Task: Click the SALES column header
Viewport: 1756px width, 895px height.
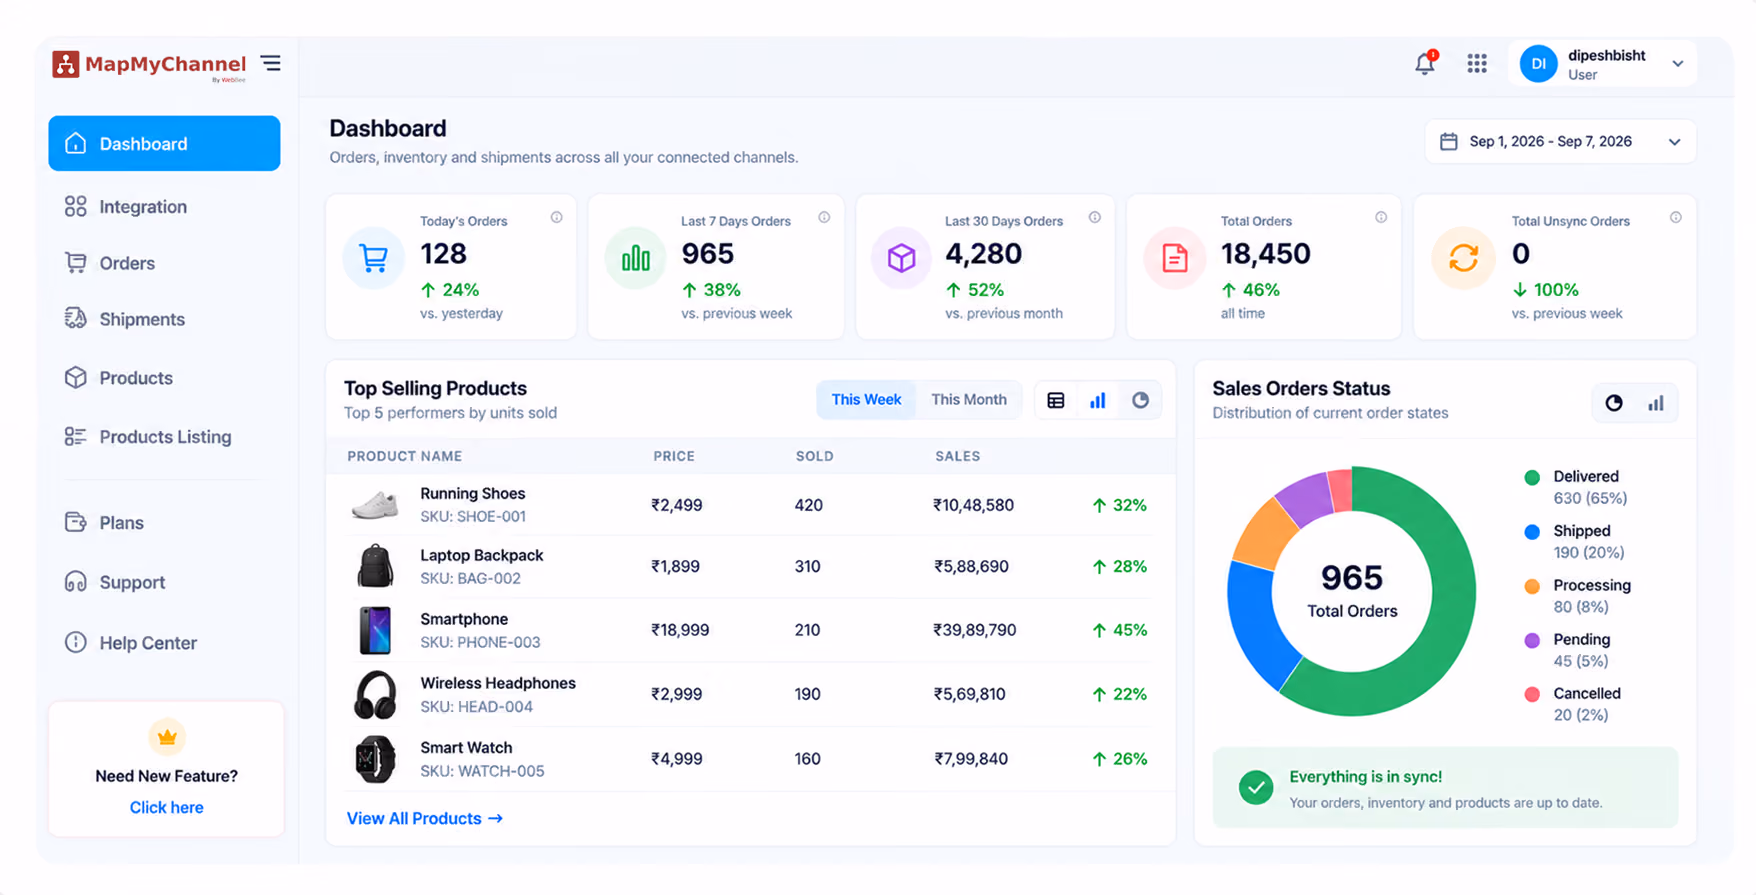Action: 957,456
